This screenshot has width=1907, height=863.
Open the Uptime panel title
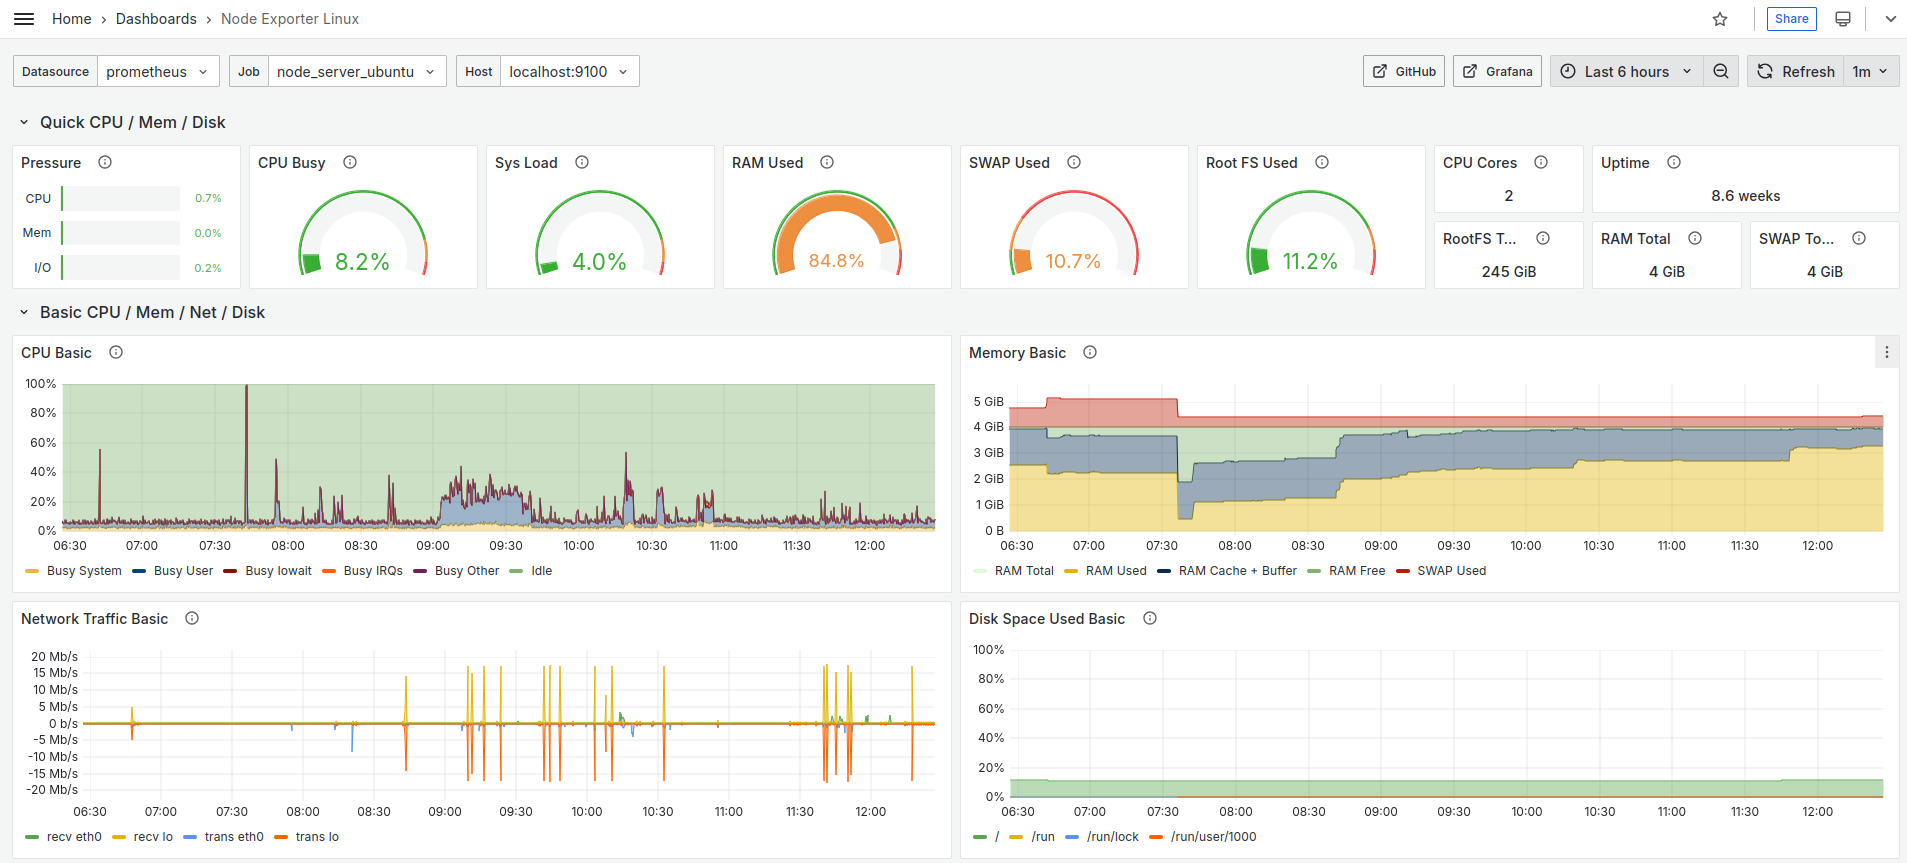[x=1625, y=162]
